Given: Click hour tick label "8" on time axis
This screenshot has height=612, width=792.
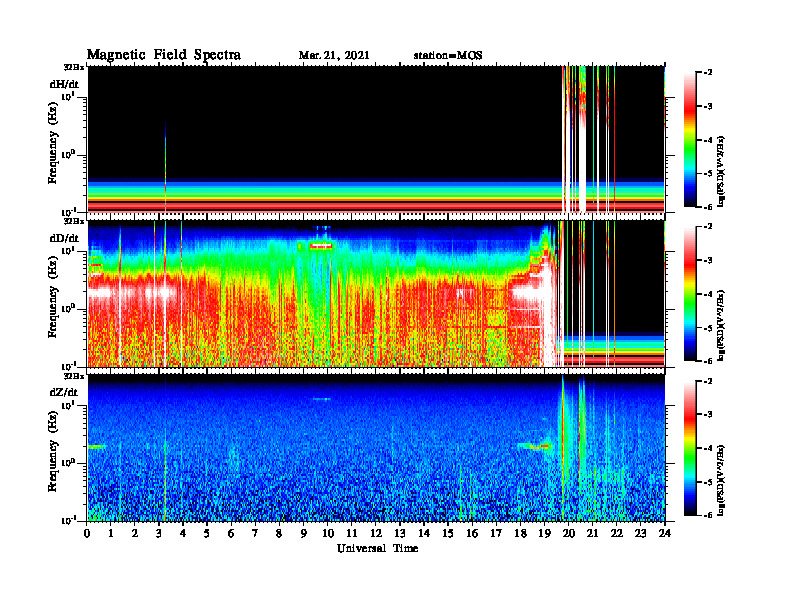Looking at the screenshot, I should [x=279, y=533].
